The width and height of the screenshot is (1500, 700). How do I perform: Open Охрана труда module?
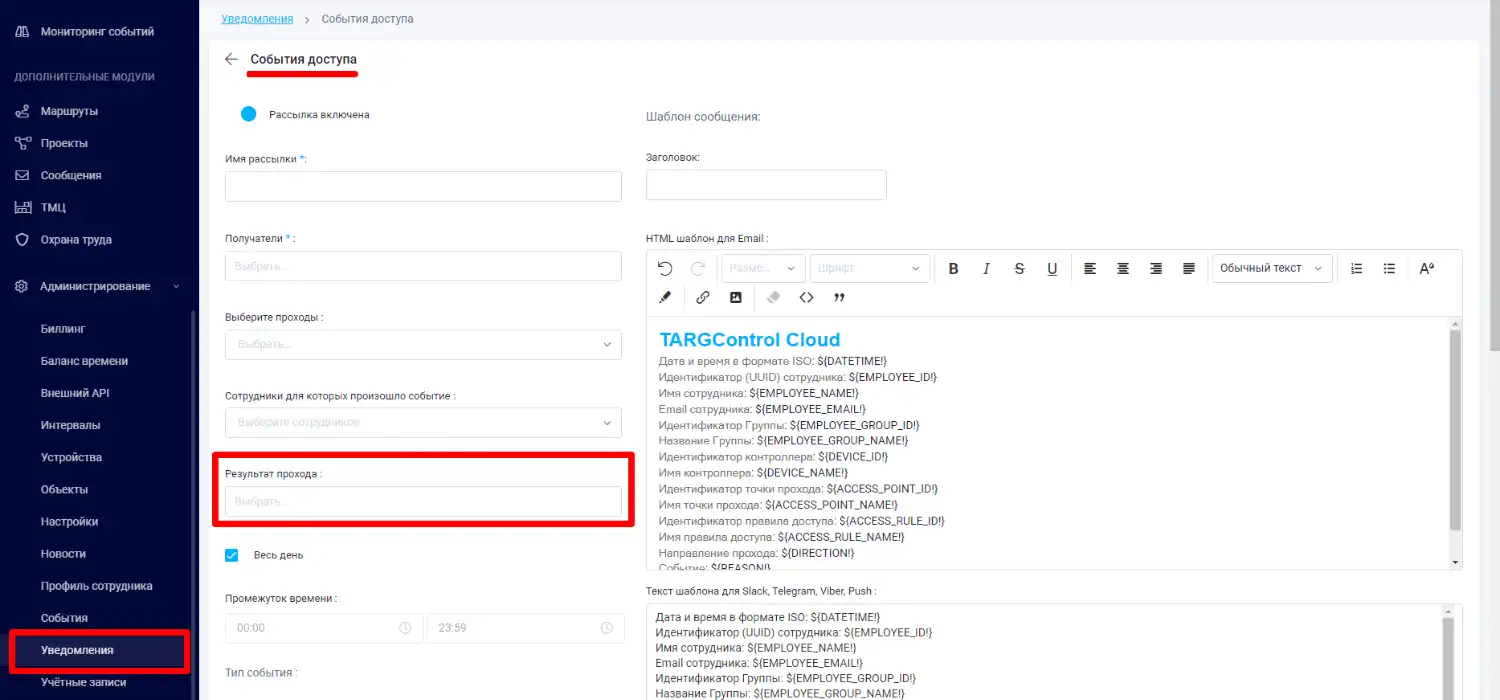pos(76,239)
